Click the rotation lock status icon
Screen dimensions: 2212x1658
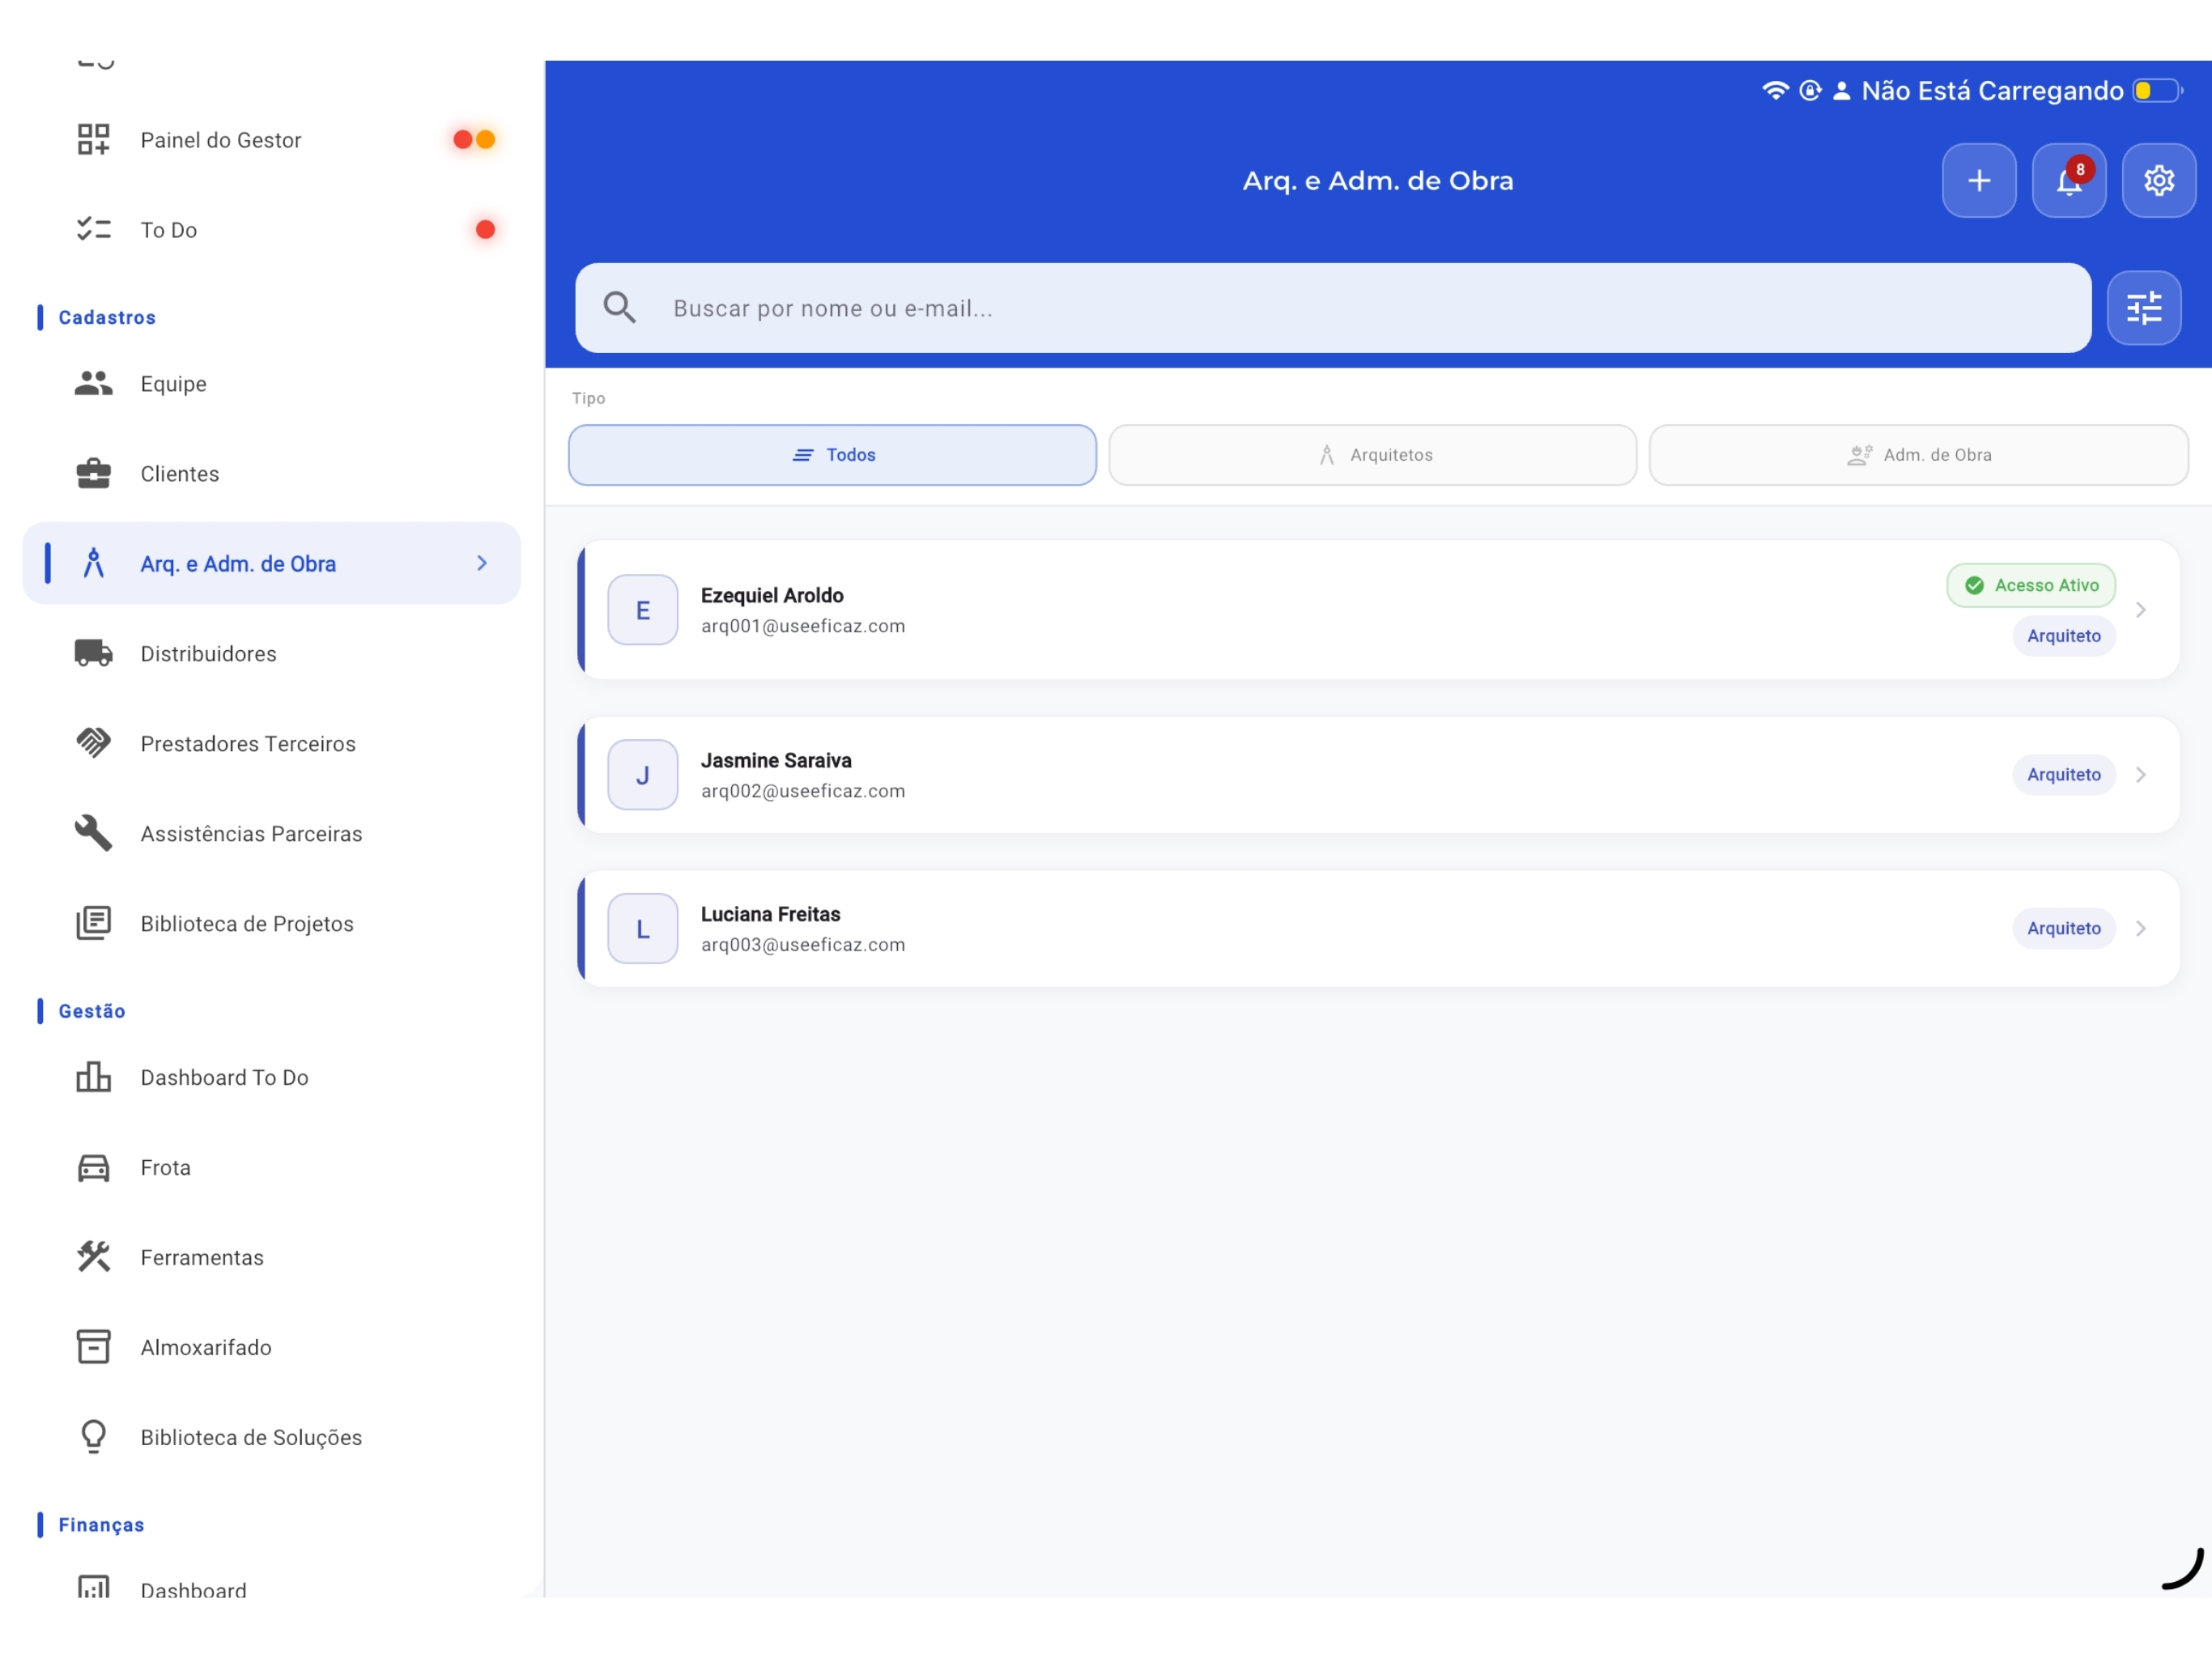click(x=1810, y=91)
